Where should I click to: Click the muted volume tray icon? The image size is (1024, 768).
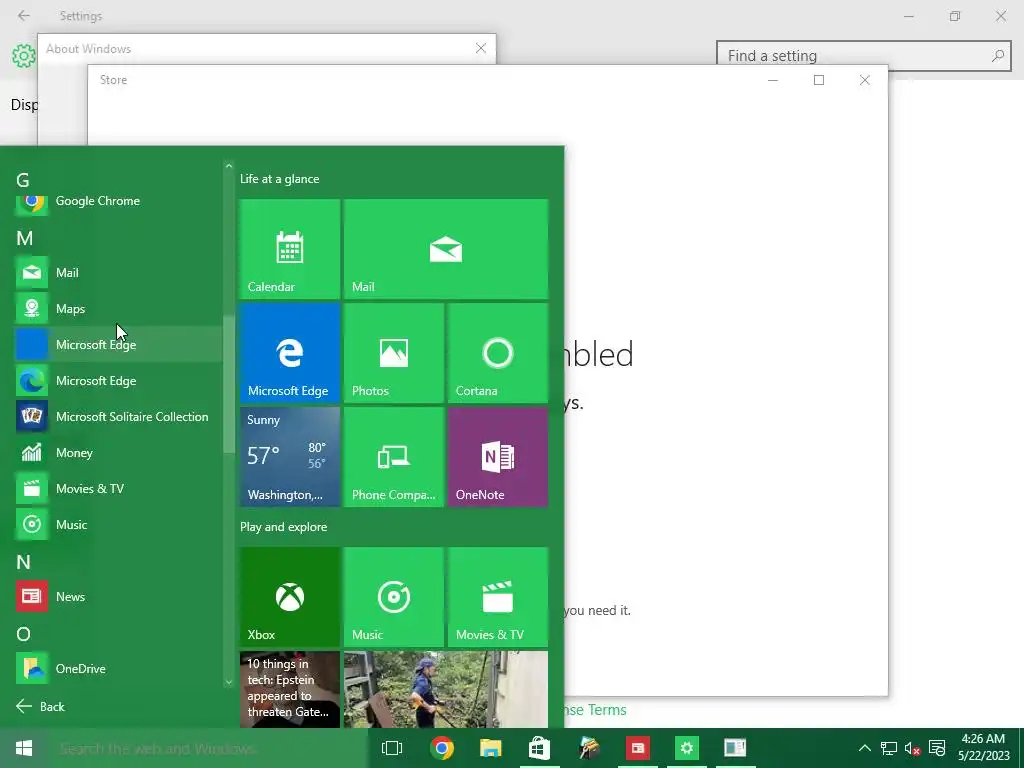click(912, 748)
